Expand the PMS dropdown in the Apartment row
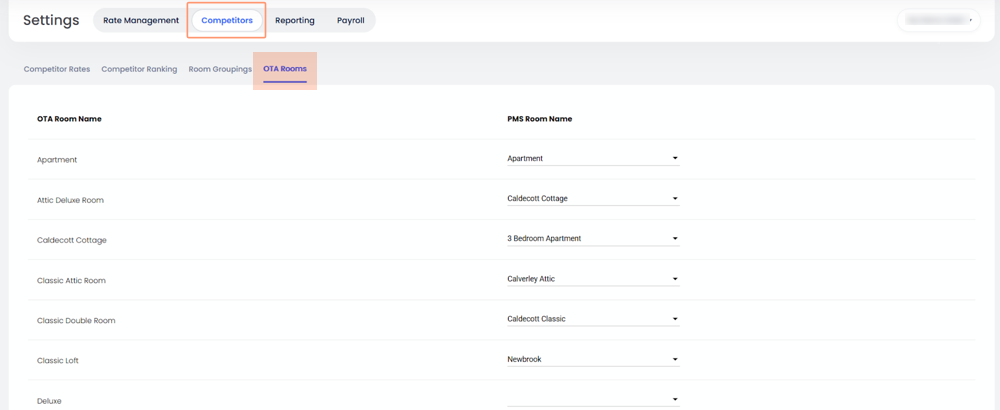This screenshot has width=1000, height=410. 593,158
